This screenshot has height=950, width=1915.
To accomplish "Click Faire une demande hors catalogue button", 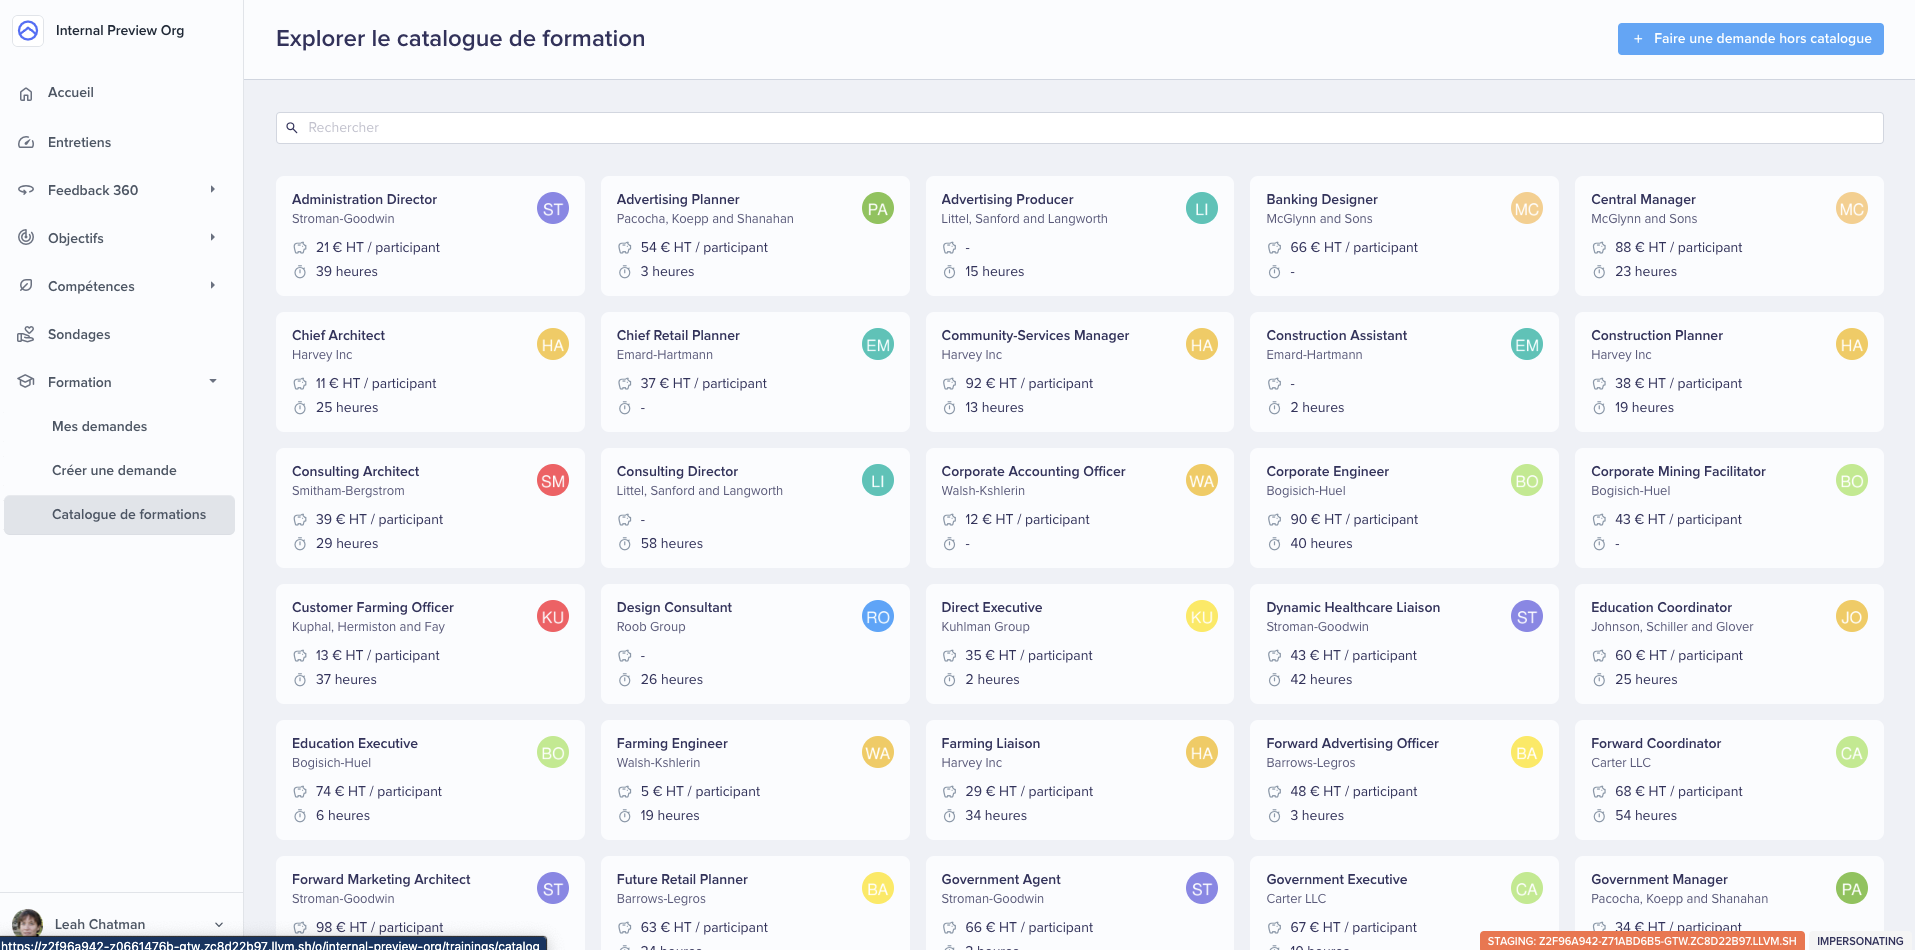I will 1750,39.
